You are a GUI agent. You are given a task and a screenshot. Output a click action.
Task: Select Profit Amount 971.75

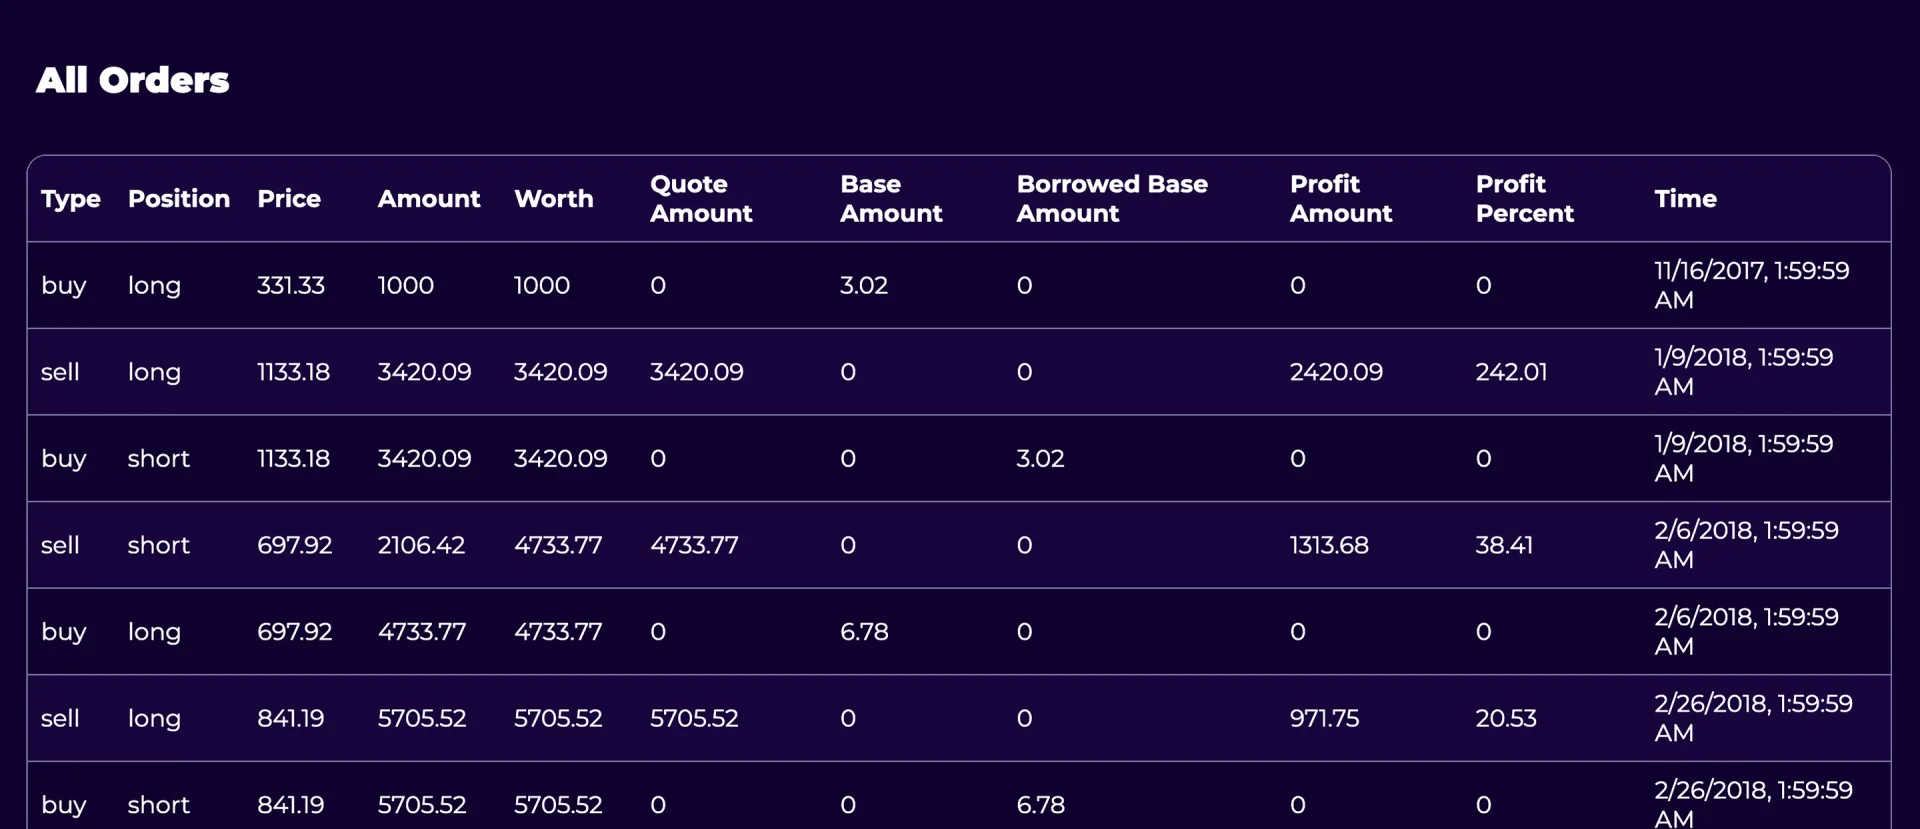(x=1324, y=718)
